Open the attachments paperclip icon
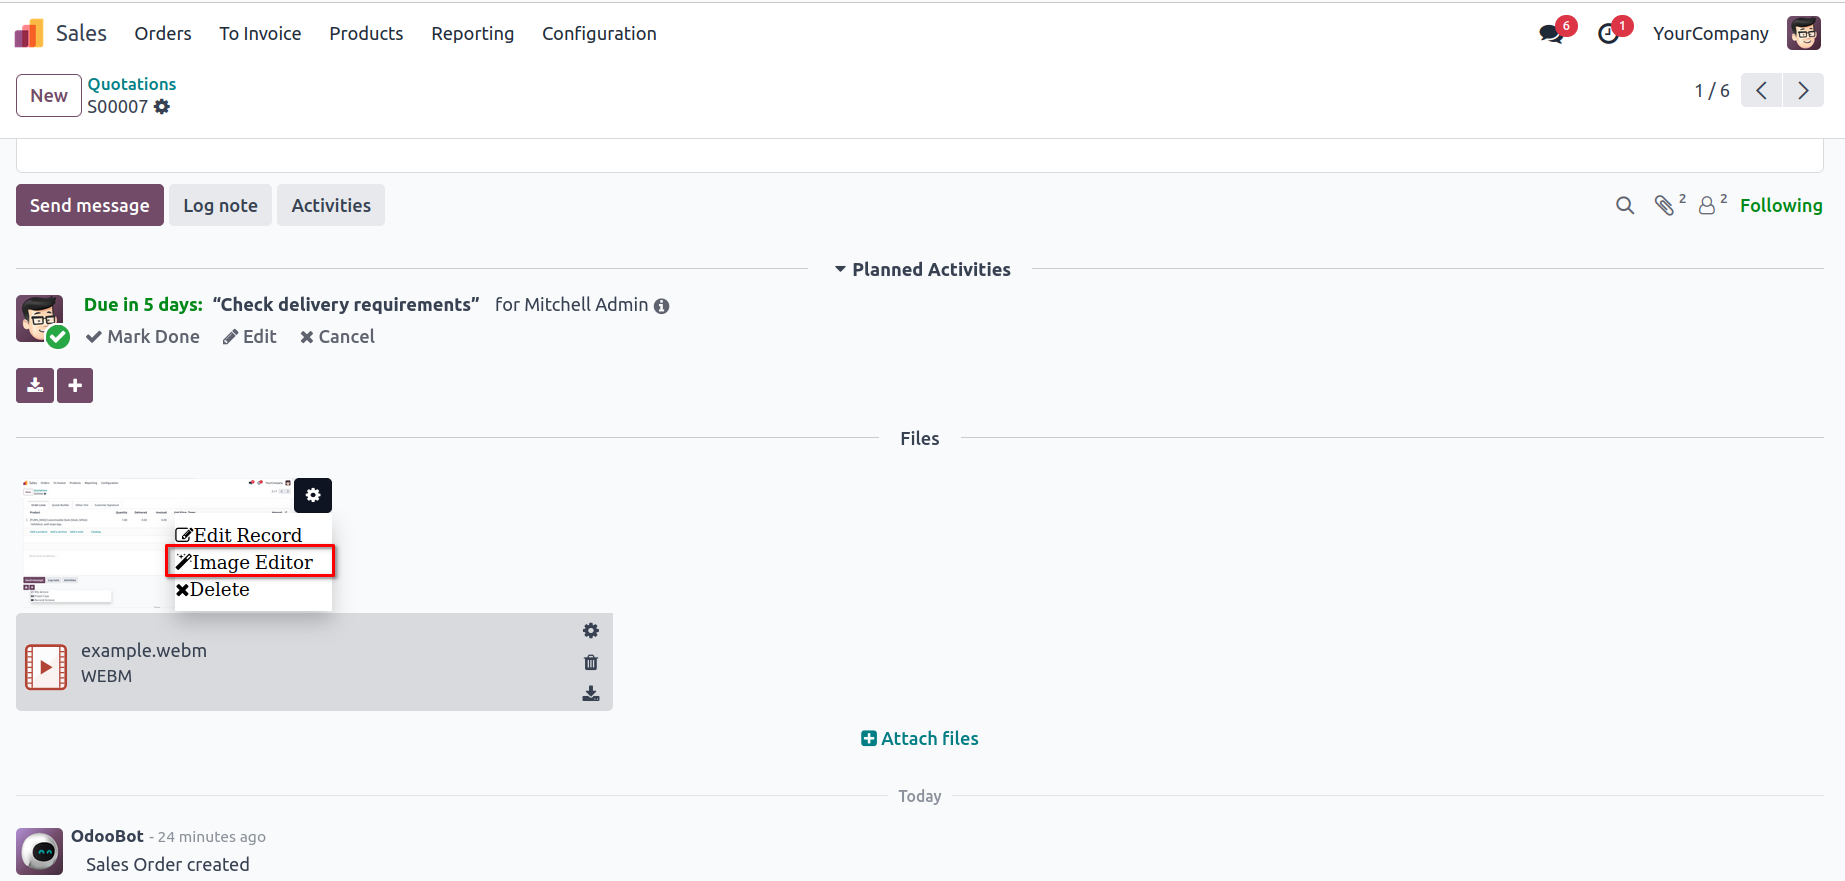Screen dimensions: 1845x881 click(x=1664, y=206)
